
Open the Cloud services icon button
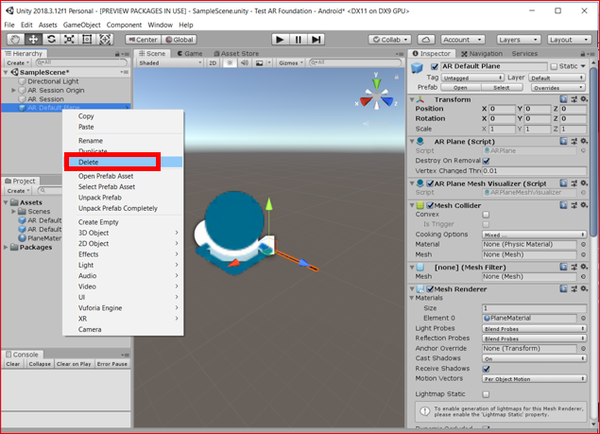pos(426,39)
